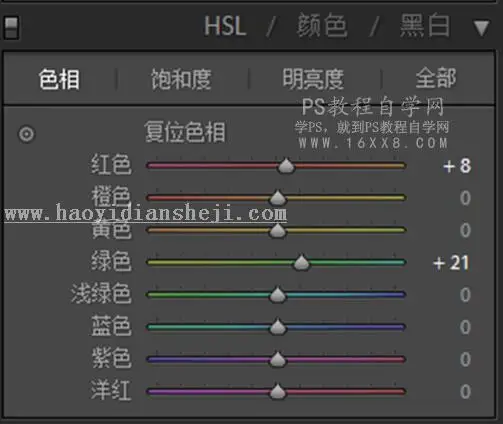The height and width of the screenshot is (424, 503).
Task: Click the 橙色 hue slider handle
Action: [x=278, y=197]
